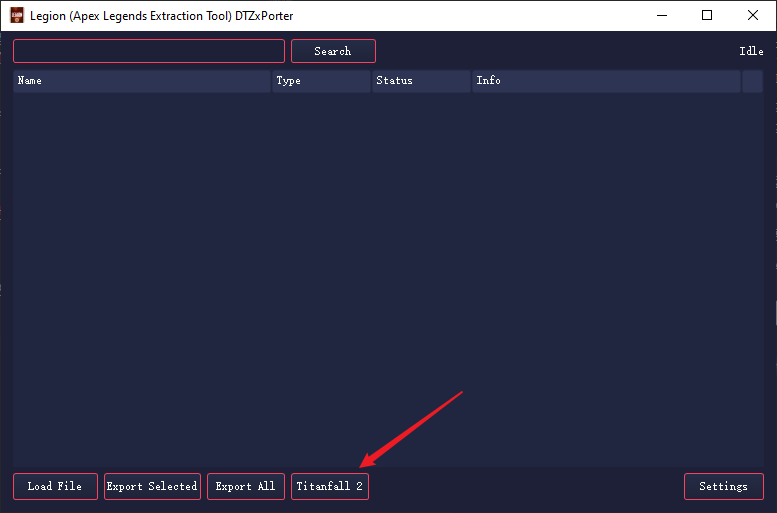The height and width of the screenshot is (513, 777).
Task: Sort by Name column header
Action: [142, 81]
